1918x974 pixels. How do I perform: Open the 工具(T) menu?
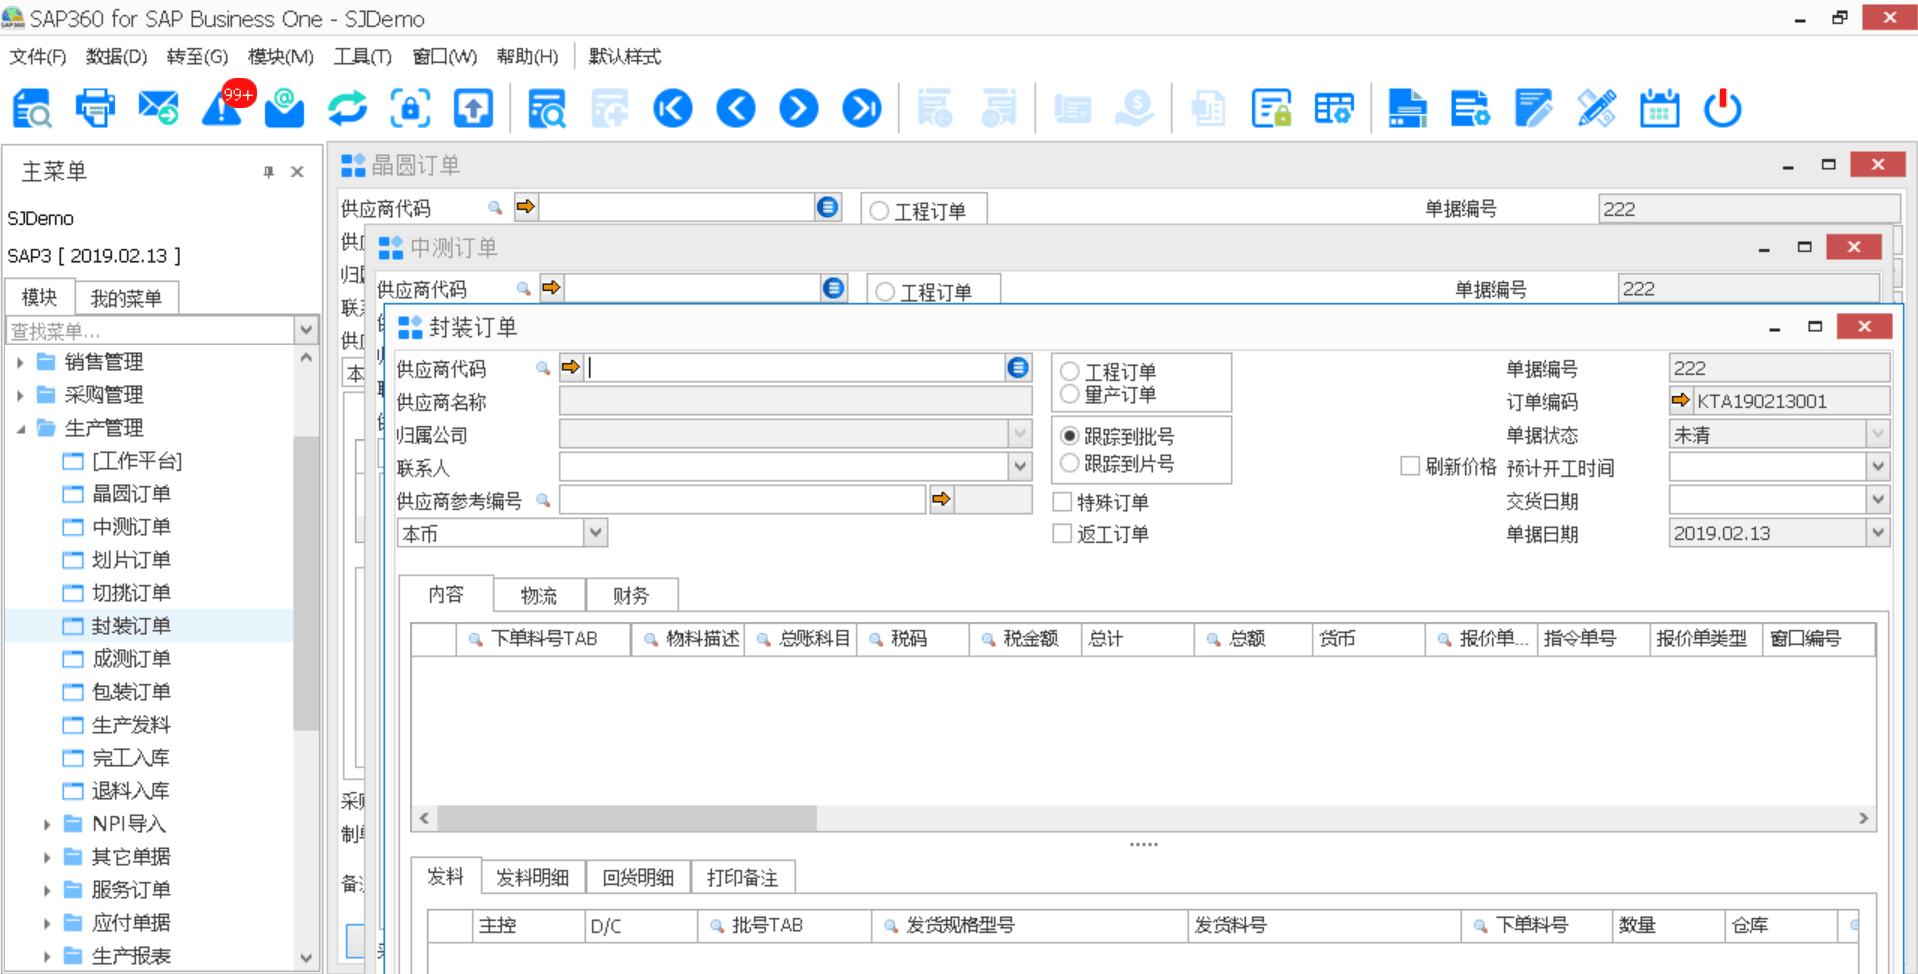362,56
